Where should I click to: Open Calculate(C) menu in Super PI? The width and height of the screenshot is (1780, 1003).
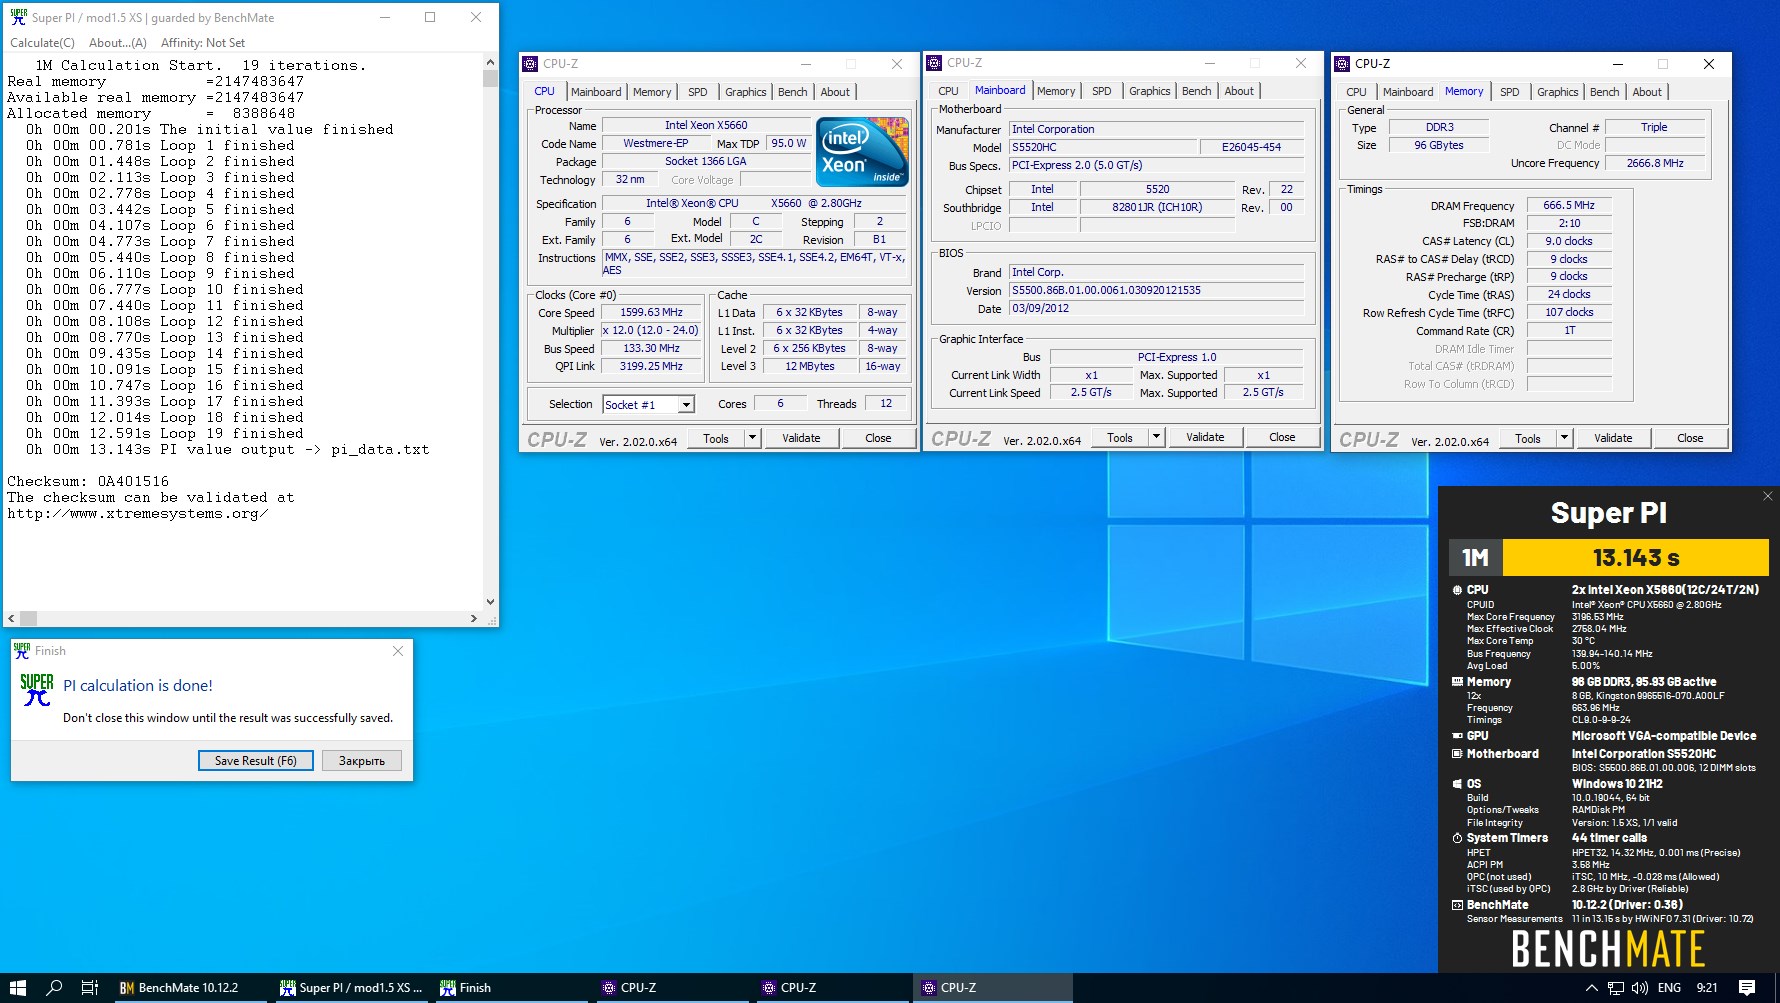pyautogui.click(x=42, y=43)
